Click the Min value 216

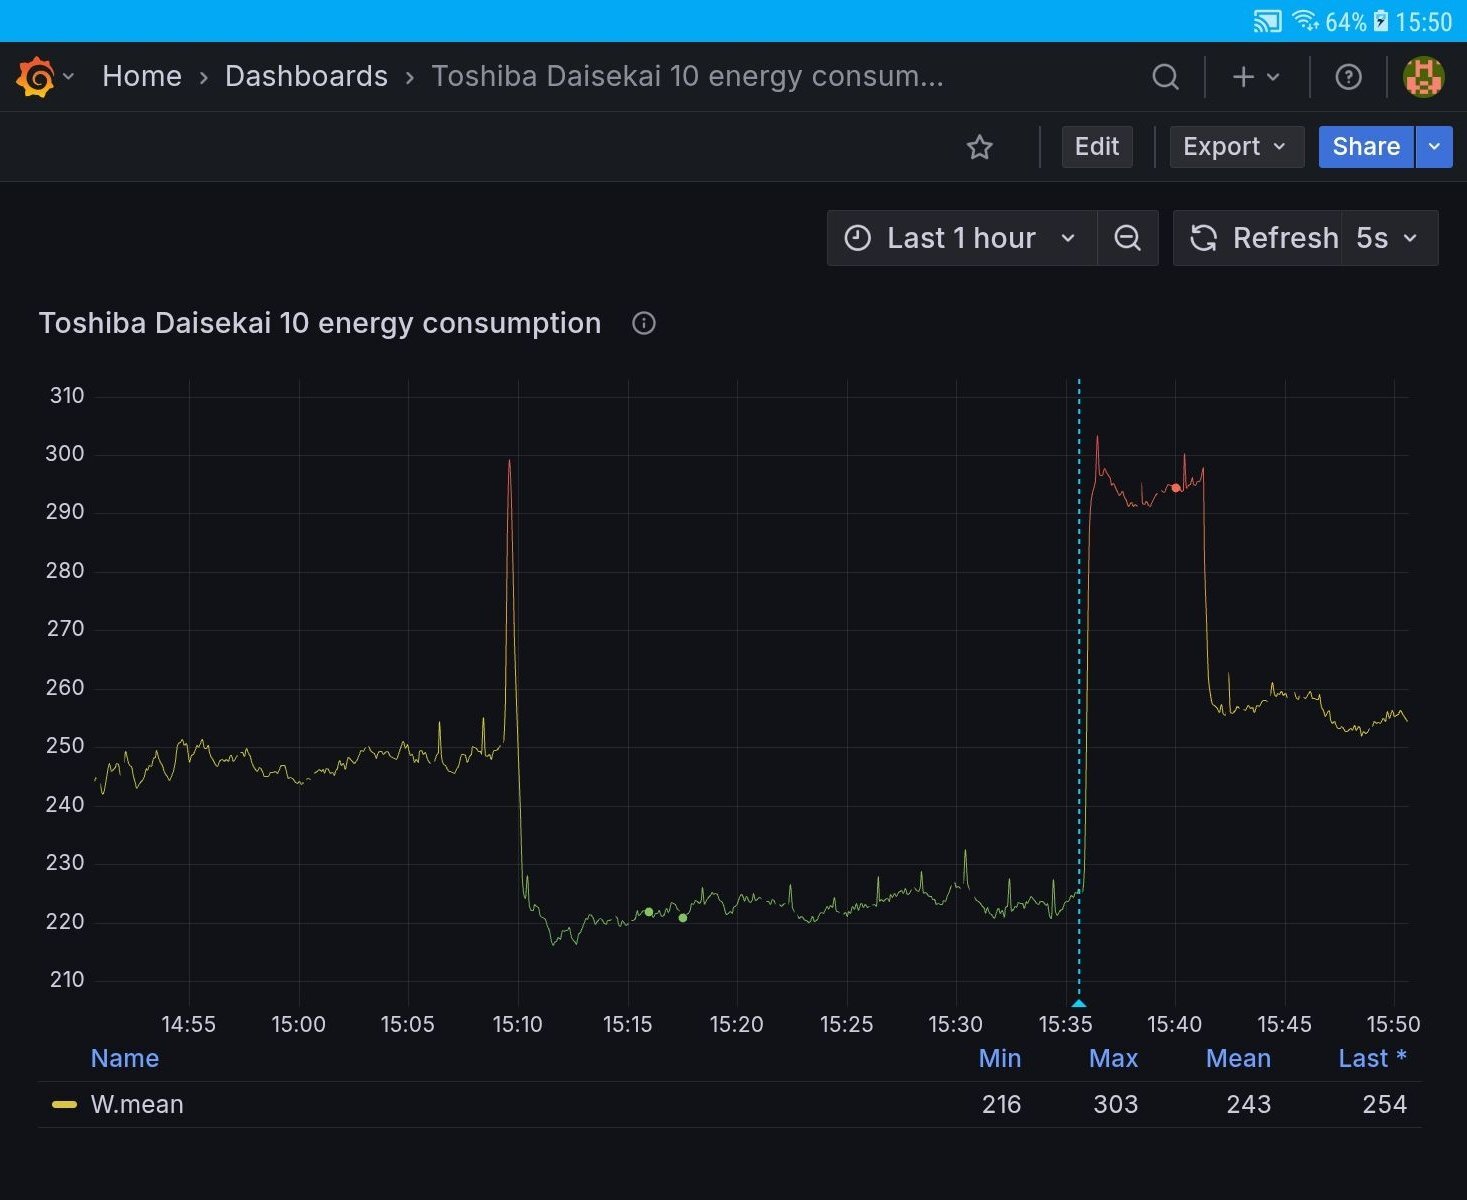1001,1104
